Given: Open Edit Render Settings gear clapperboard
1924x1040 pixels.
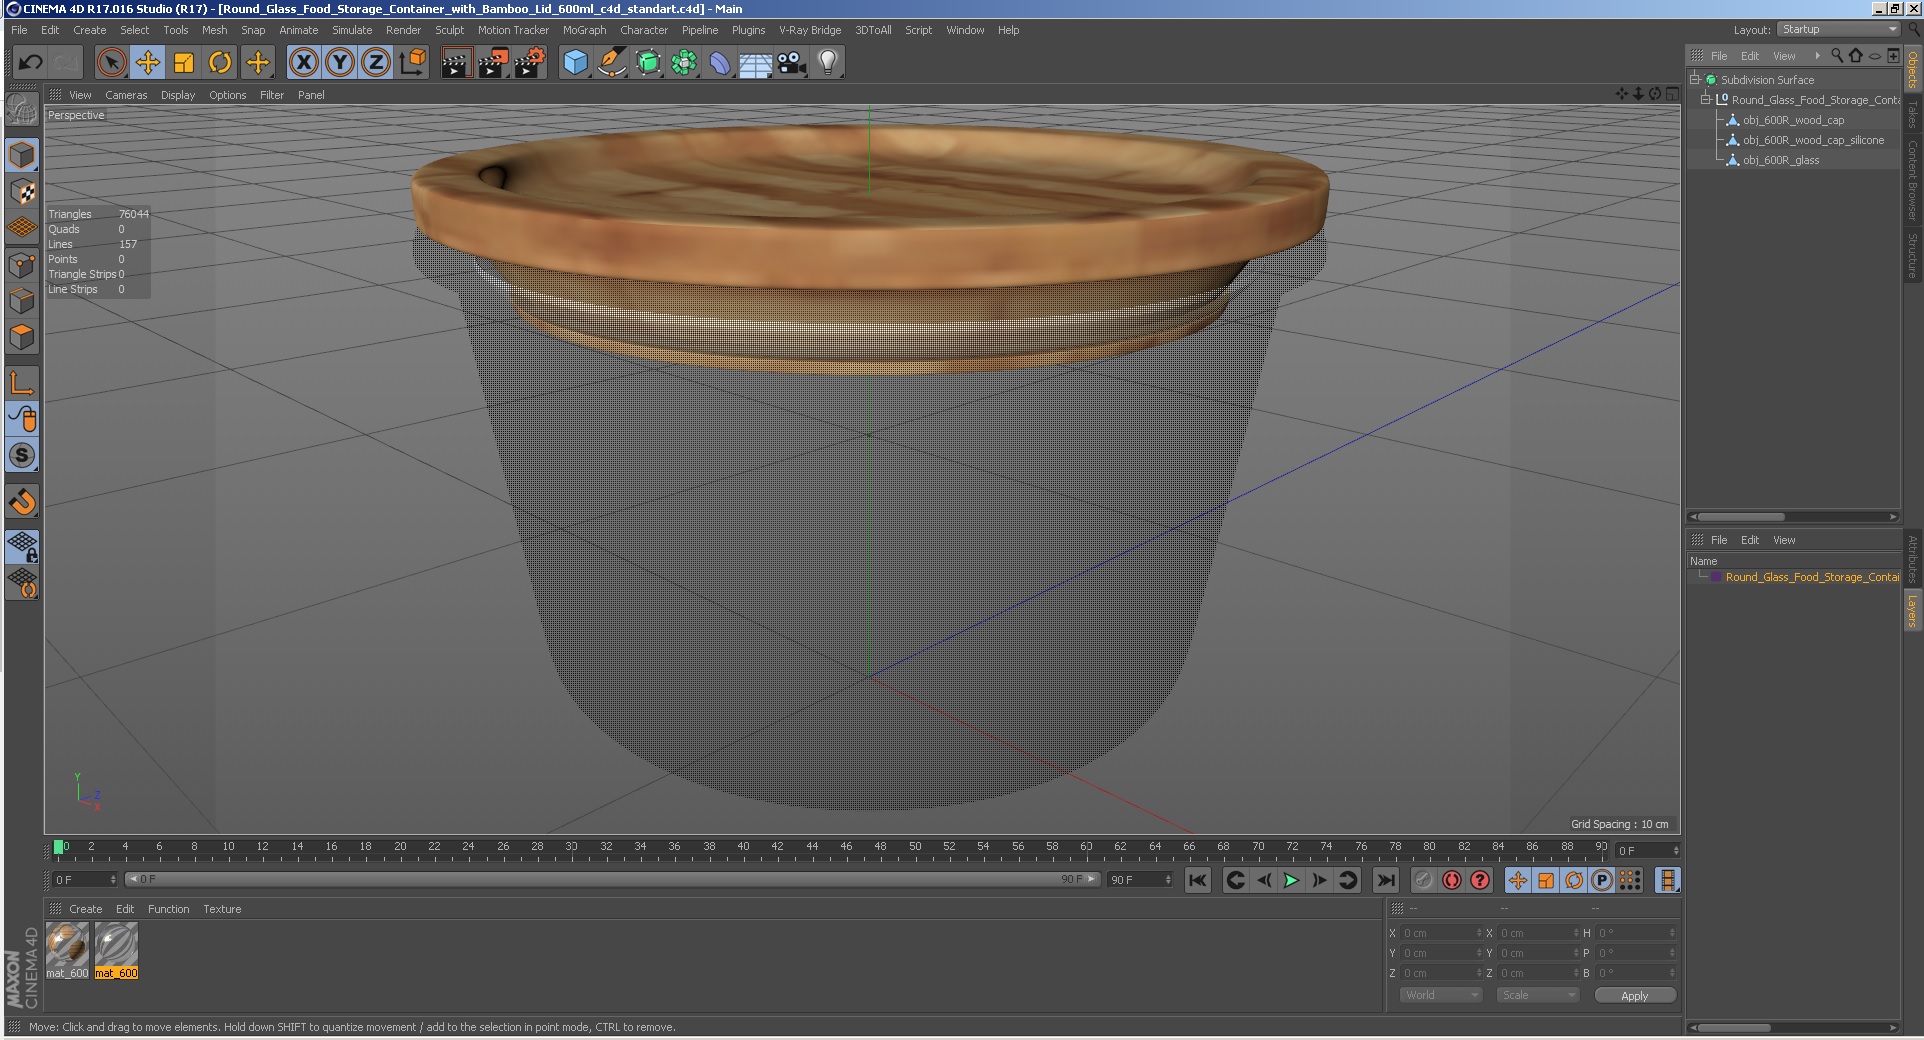Looking at the screenshot, I should point(529,63).
